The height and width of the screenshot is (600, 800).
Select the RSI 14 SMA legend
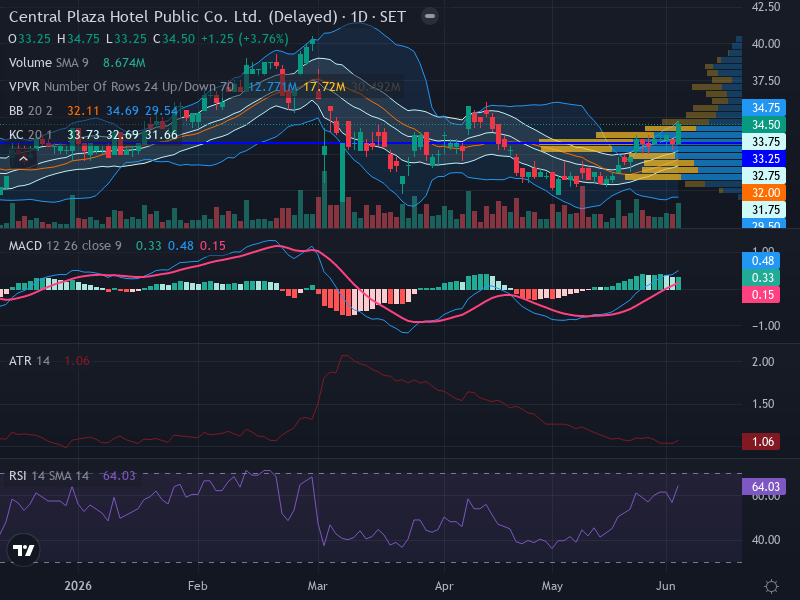click(x=48, y=476)
